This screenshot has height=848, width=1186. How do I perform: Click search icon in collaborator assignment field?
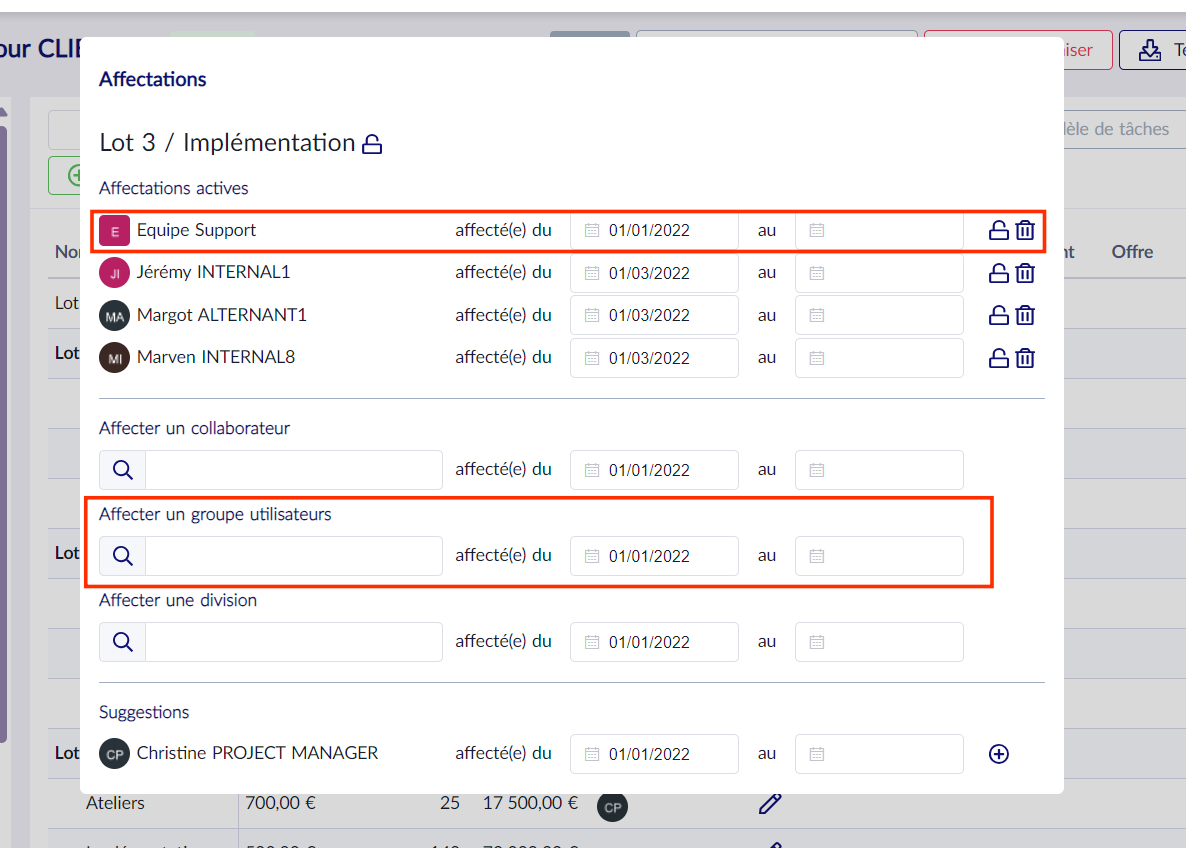[x=123, y=470]
